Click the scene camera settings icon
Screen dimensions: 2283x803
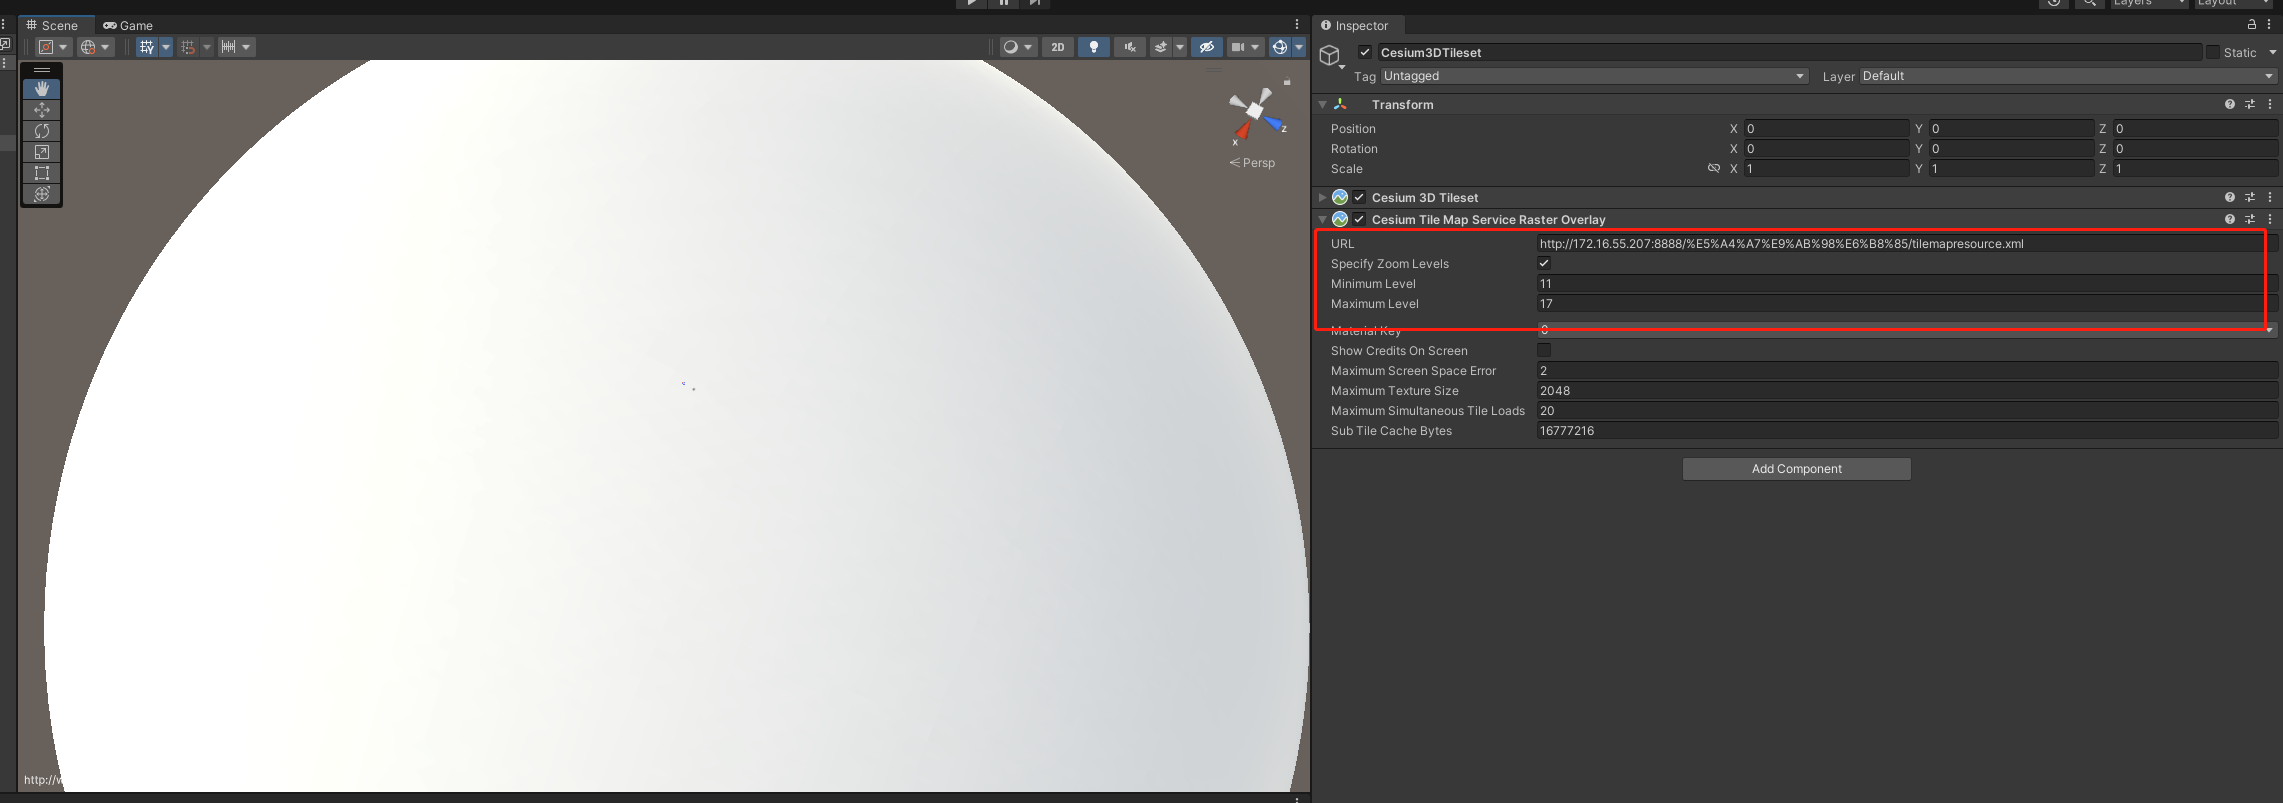click(x=1238, y=47)
